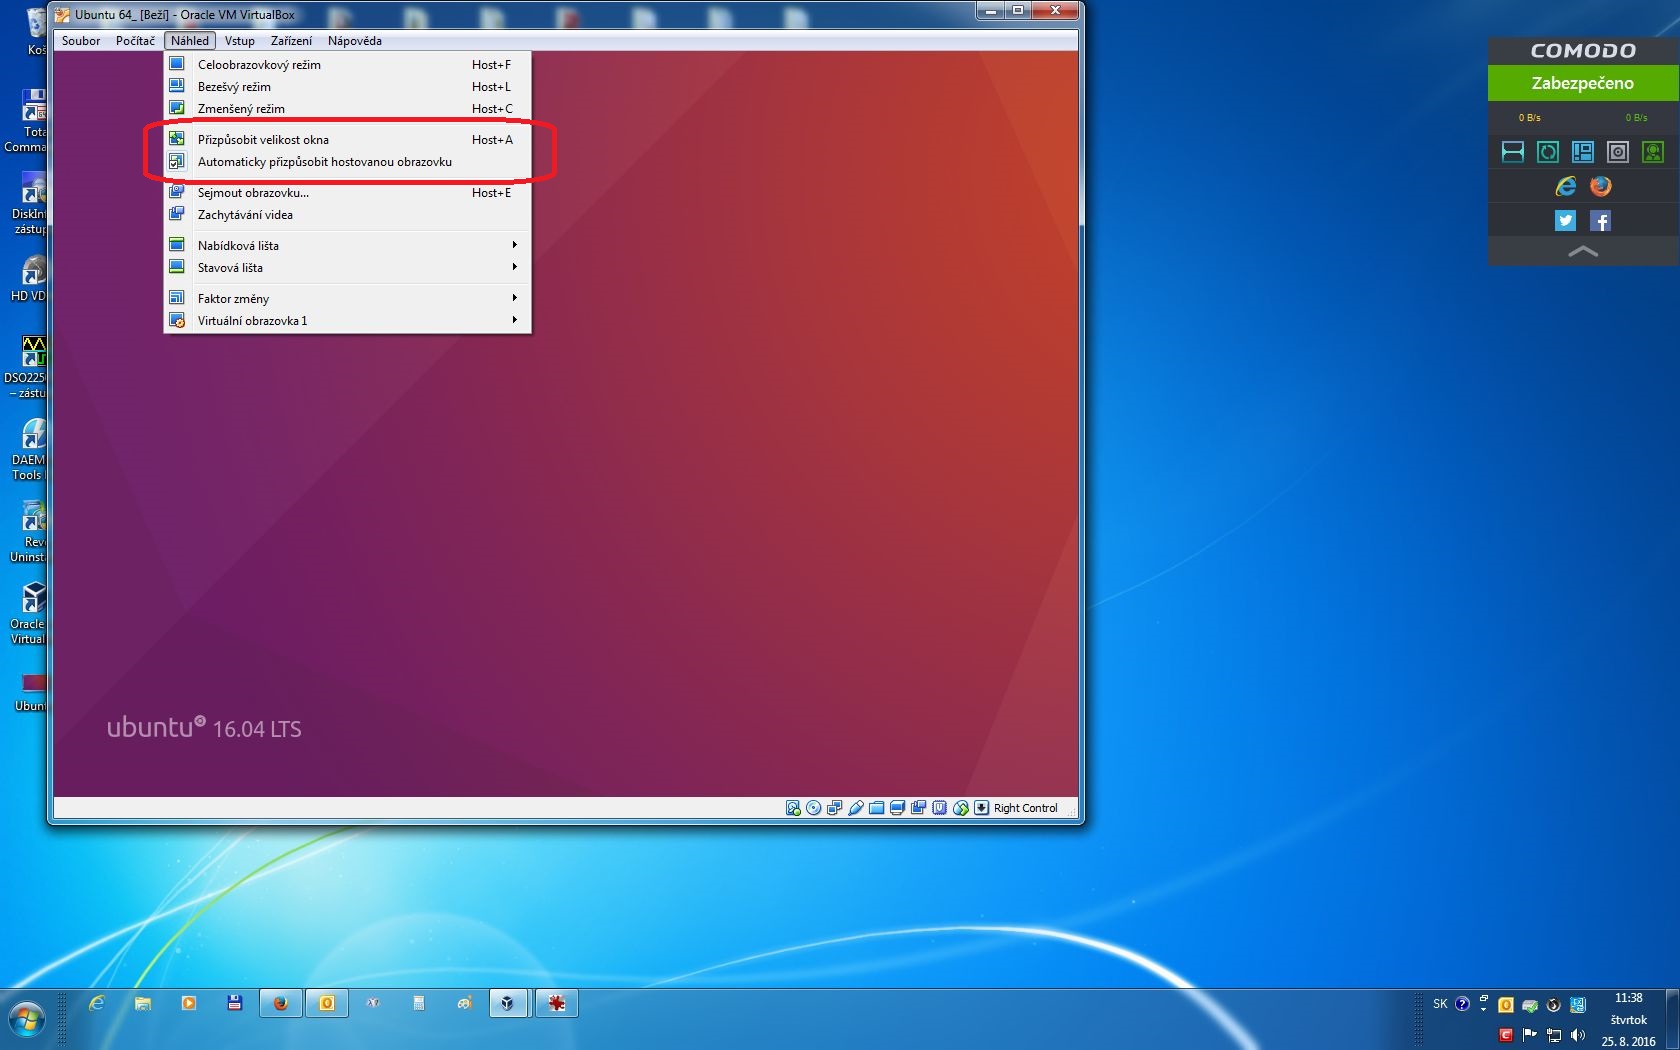Screen dimensions: 1680x1050
Task: Click the USB devices icon in VirtualBox status bar
Action: click(x=856, y=808)
